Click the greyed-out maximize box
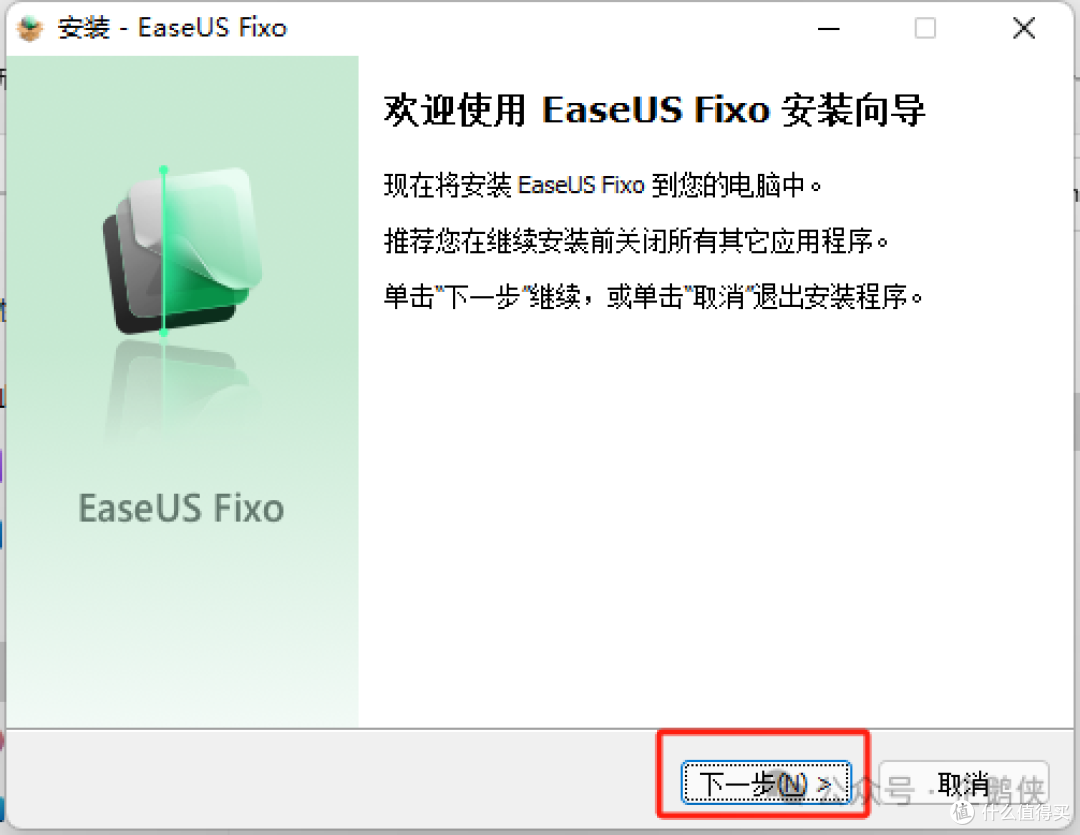Screen dimensions: 1080x835 (924, 28)
